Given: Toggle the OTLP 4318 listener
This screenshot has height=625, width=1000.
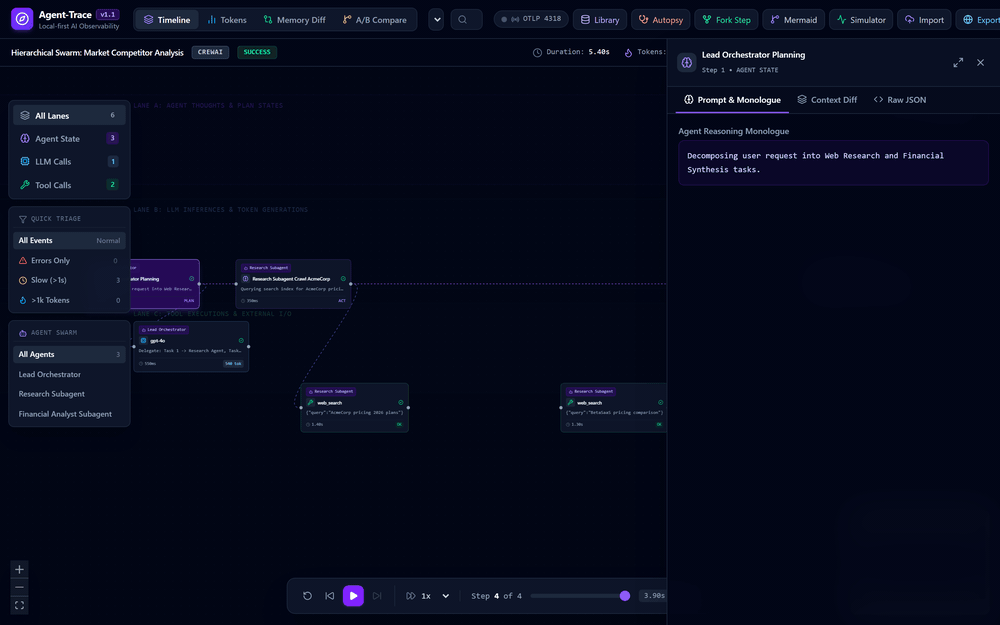Looking at the screenshot, I should pos(531,19).
